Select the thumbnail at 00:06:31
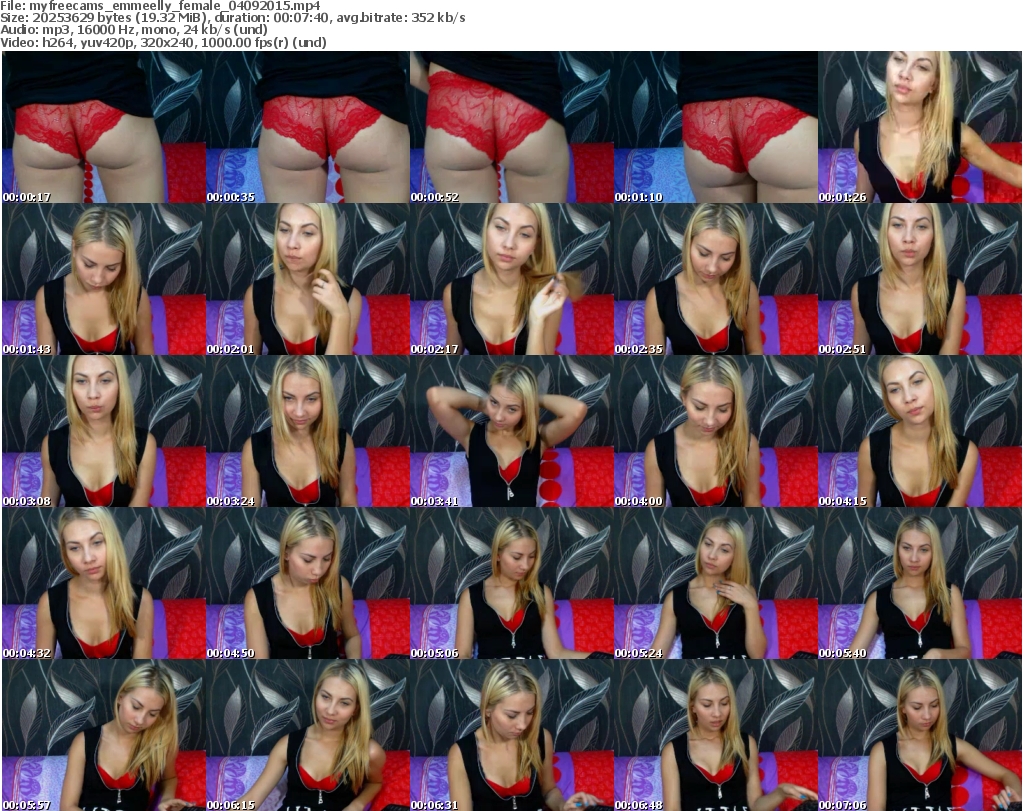Viewport: 1024px width, 811px height. click(x=511, y=735)
